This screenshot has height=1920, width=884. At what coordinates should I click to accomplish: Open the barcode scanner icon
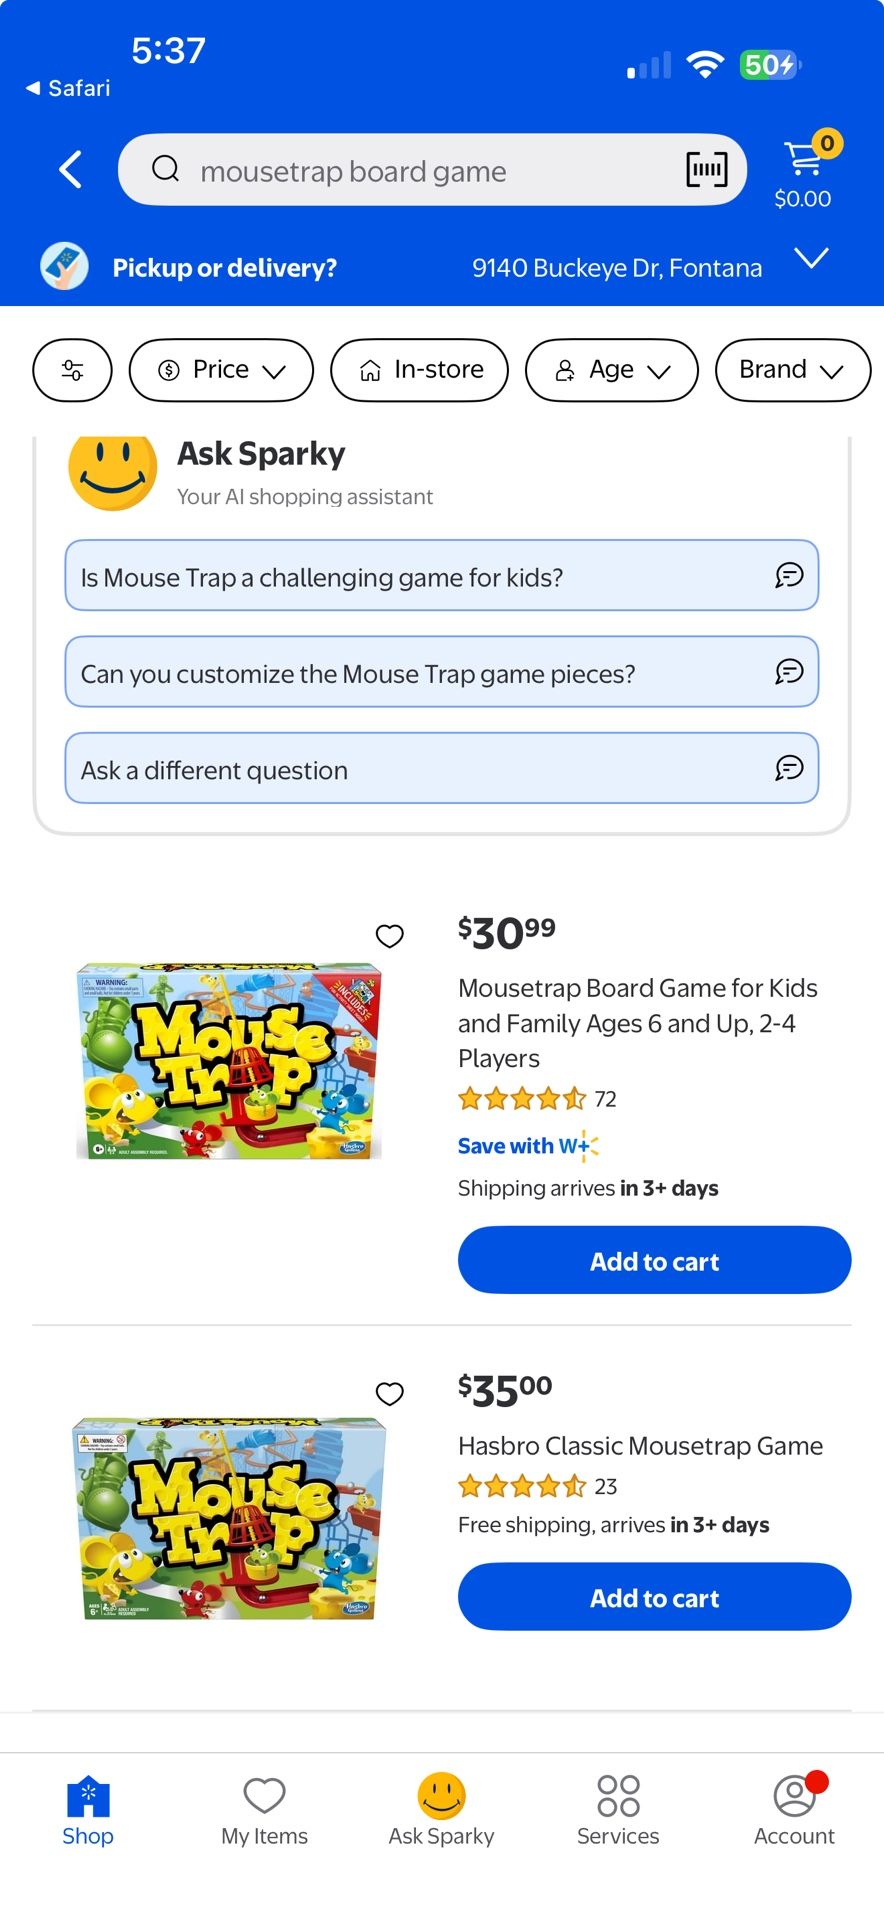(x=706, y=170)
